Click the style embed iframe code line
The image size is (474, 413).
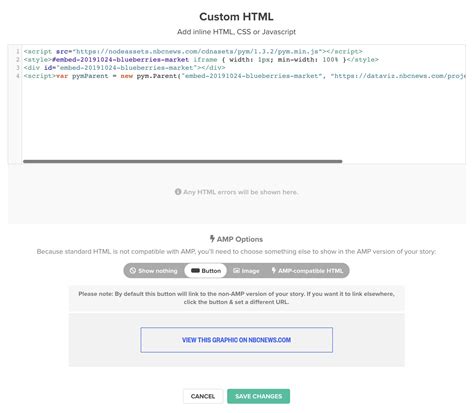point(201,60)
